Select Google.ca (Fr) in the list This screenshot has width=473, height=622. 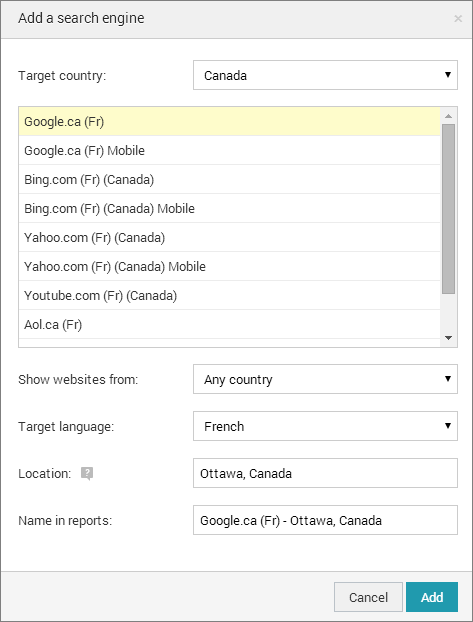pyautogui.click(x=229, y=121)
